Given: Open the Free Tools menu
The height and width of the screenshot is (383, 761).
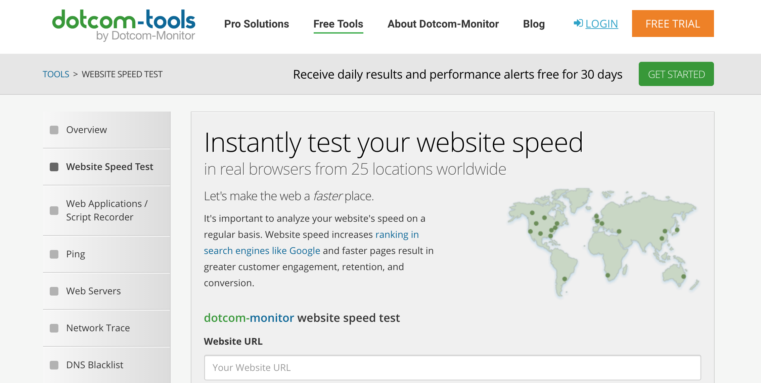Looking at the screenshot, I should point(338,24).
